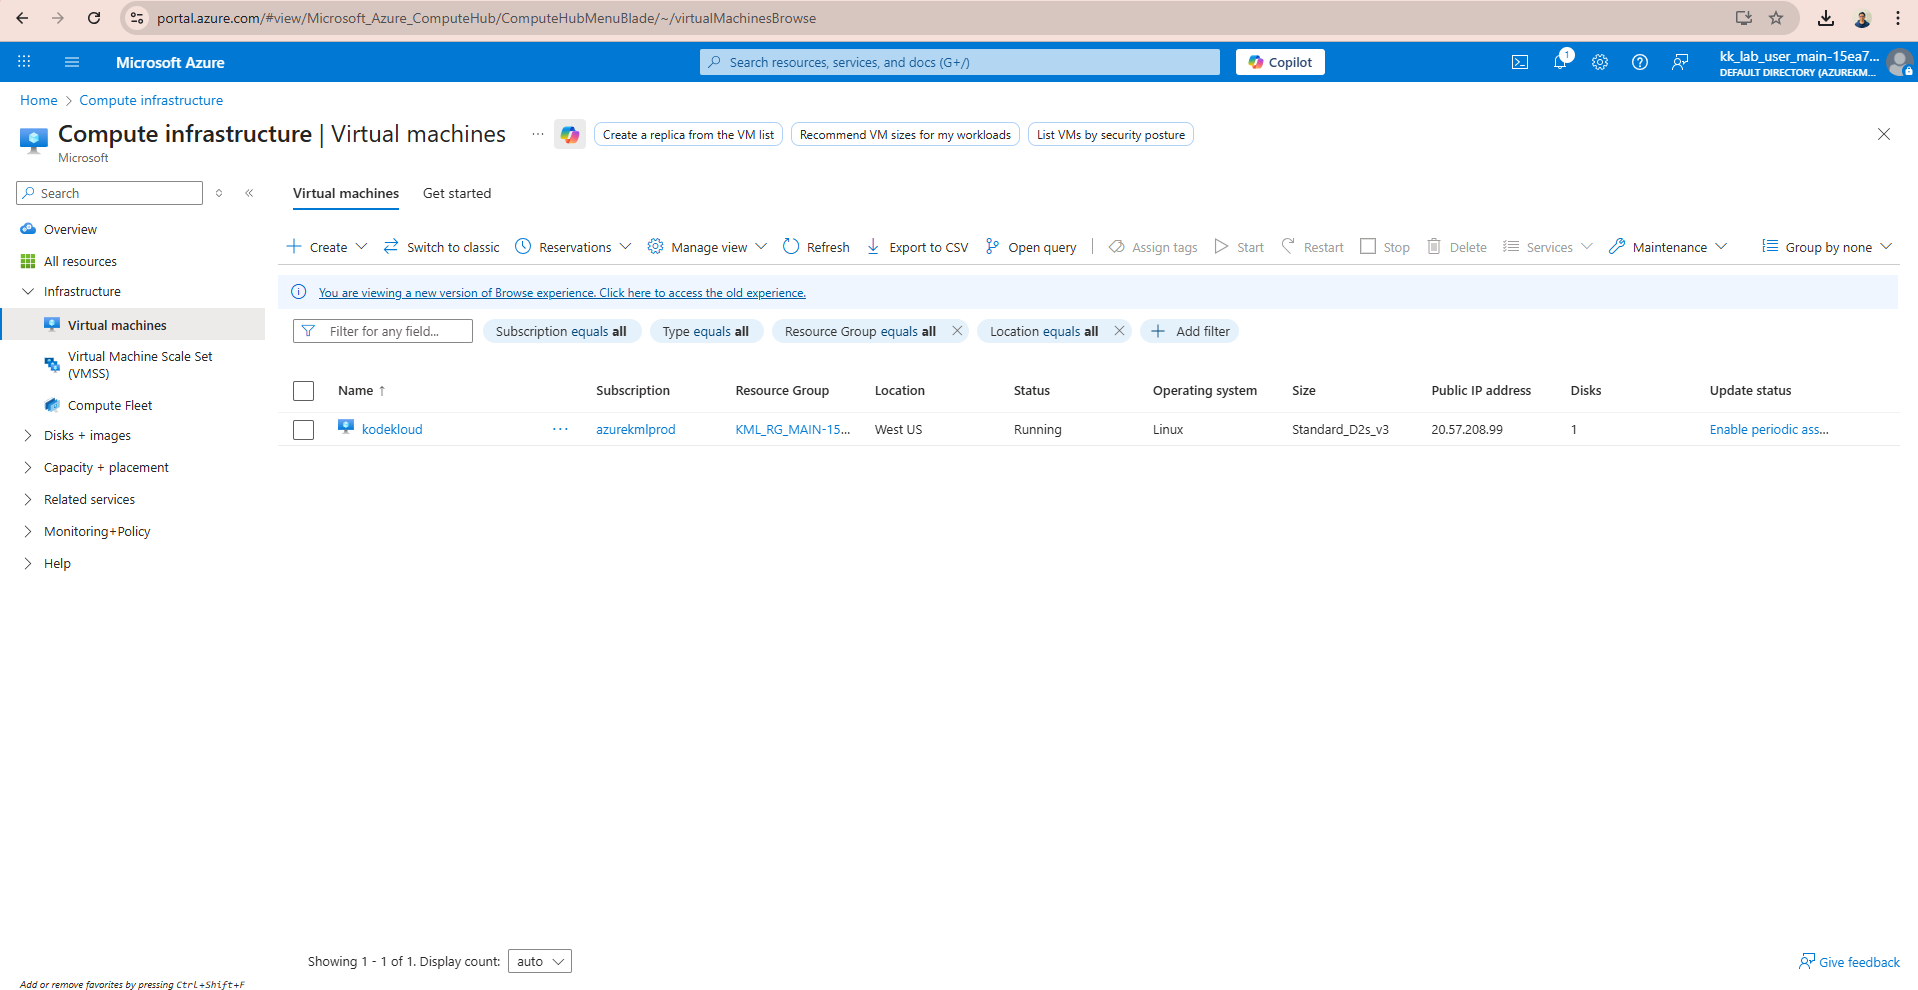The width and height of the screenshot is (1918, 990).
Task: Remove the Resource Group filter
Action: 957,331
